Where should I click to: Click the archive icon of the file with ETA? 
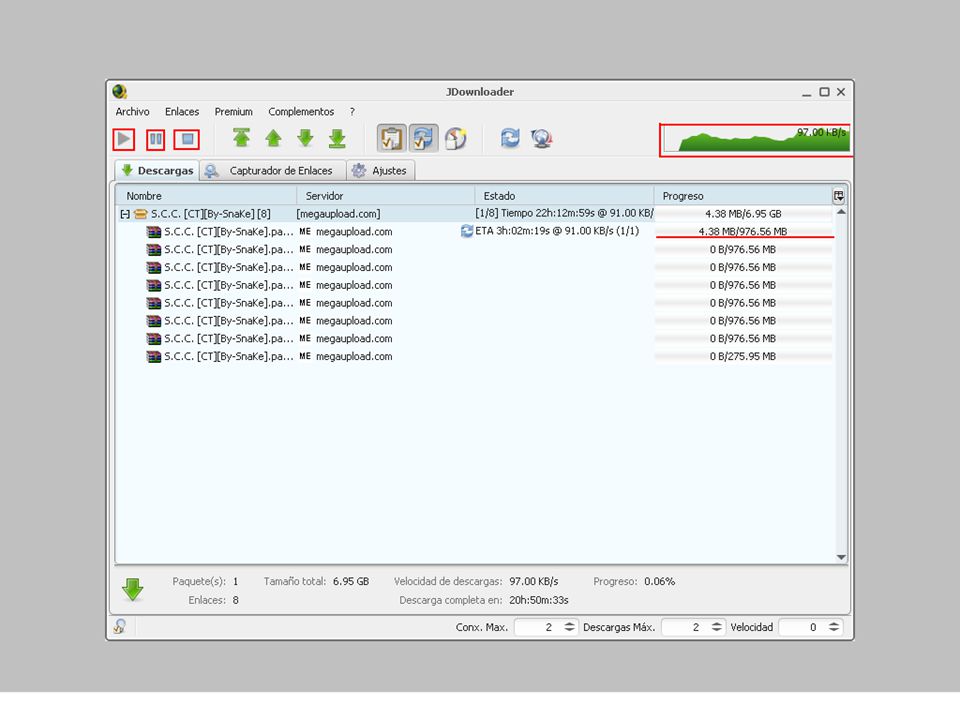click(x=154, y=232)
